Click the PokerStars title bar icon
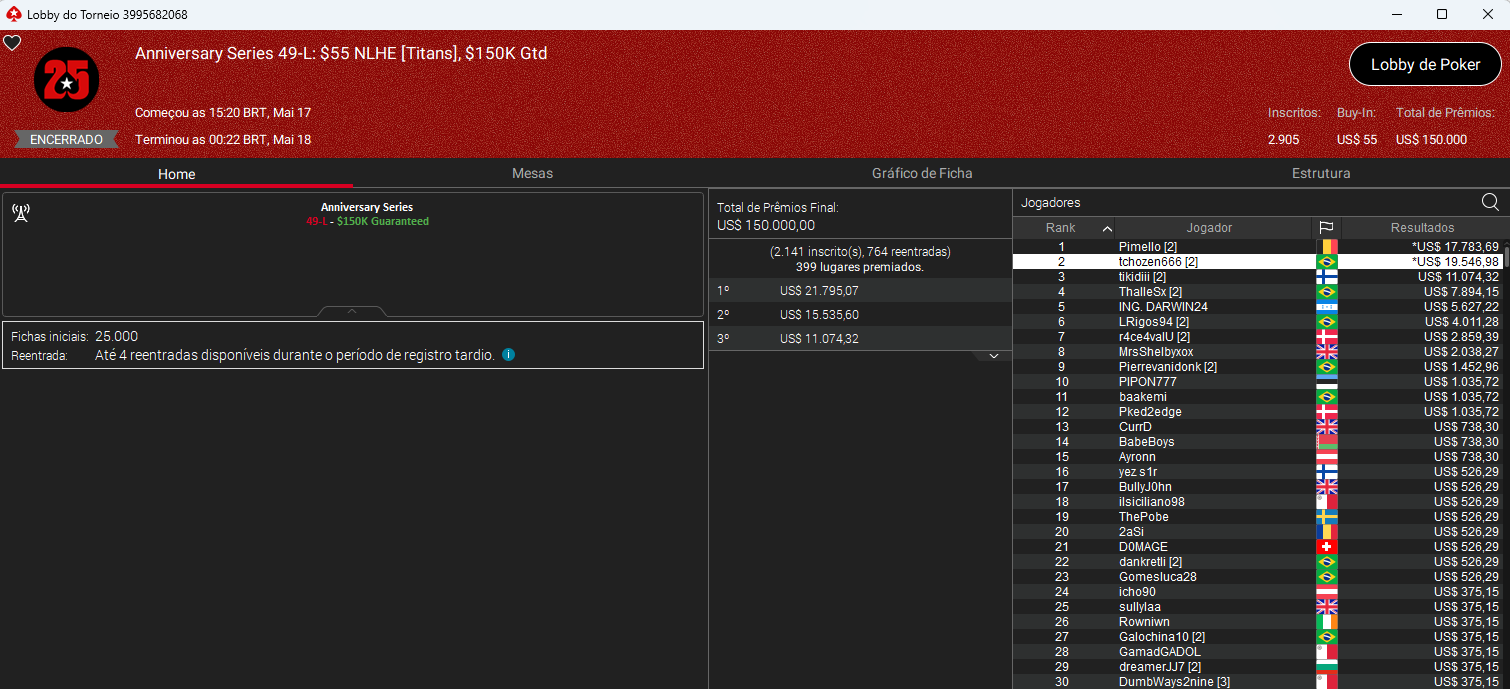 [12, 14]
